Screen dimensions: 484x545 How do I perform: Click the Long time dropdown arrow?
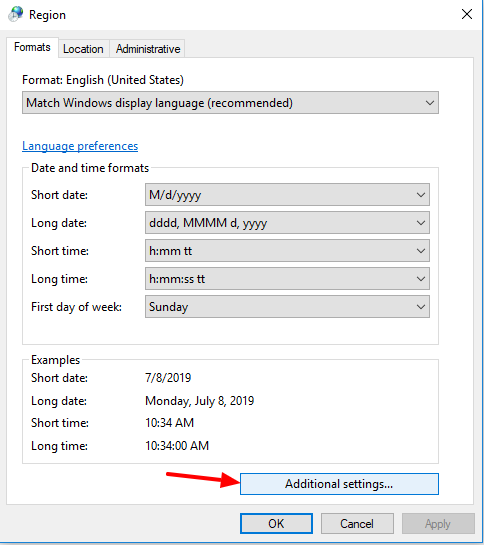pyautogui.click(x=421, y=279)
